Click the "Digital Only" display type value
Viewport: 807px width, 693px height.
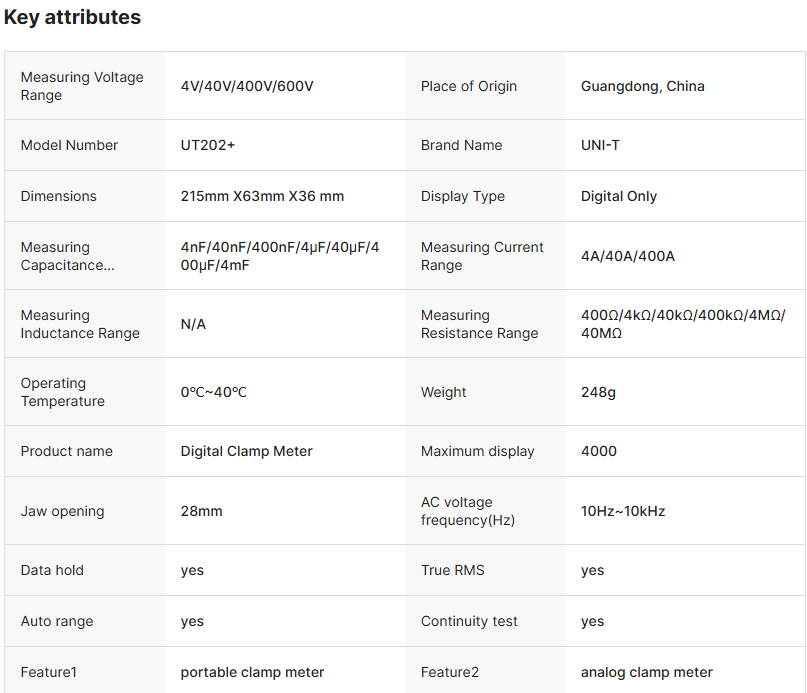[x=618, y=196]
